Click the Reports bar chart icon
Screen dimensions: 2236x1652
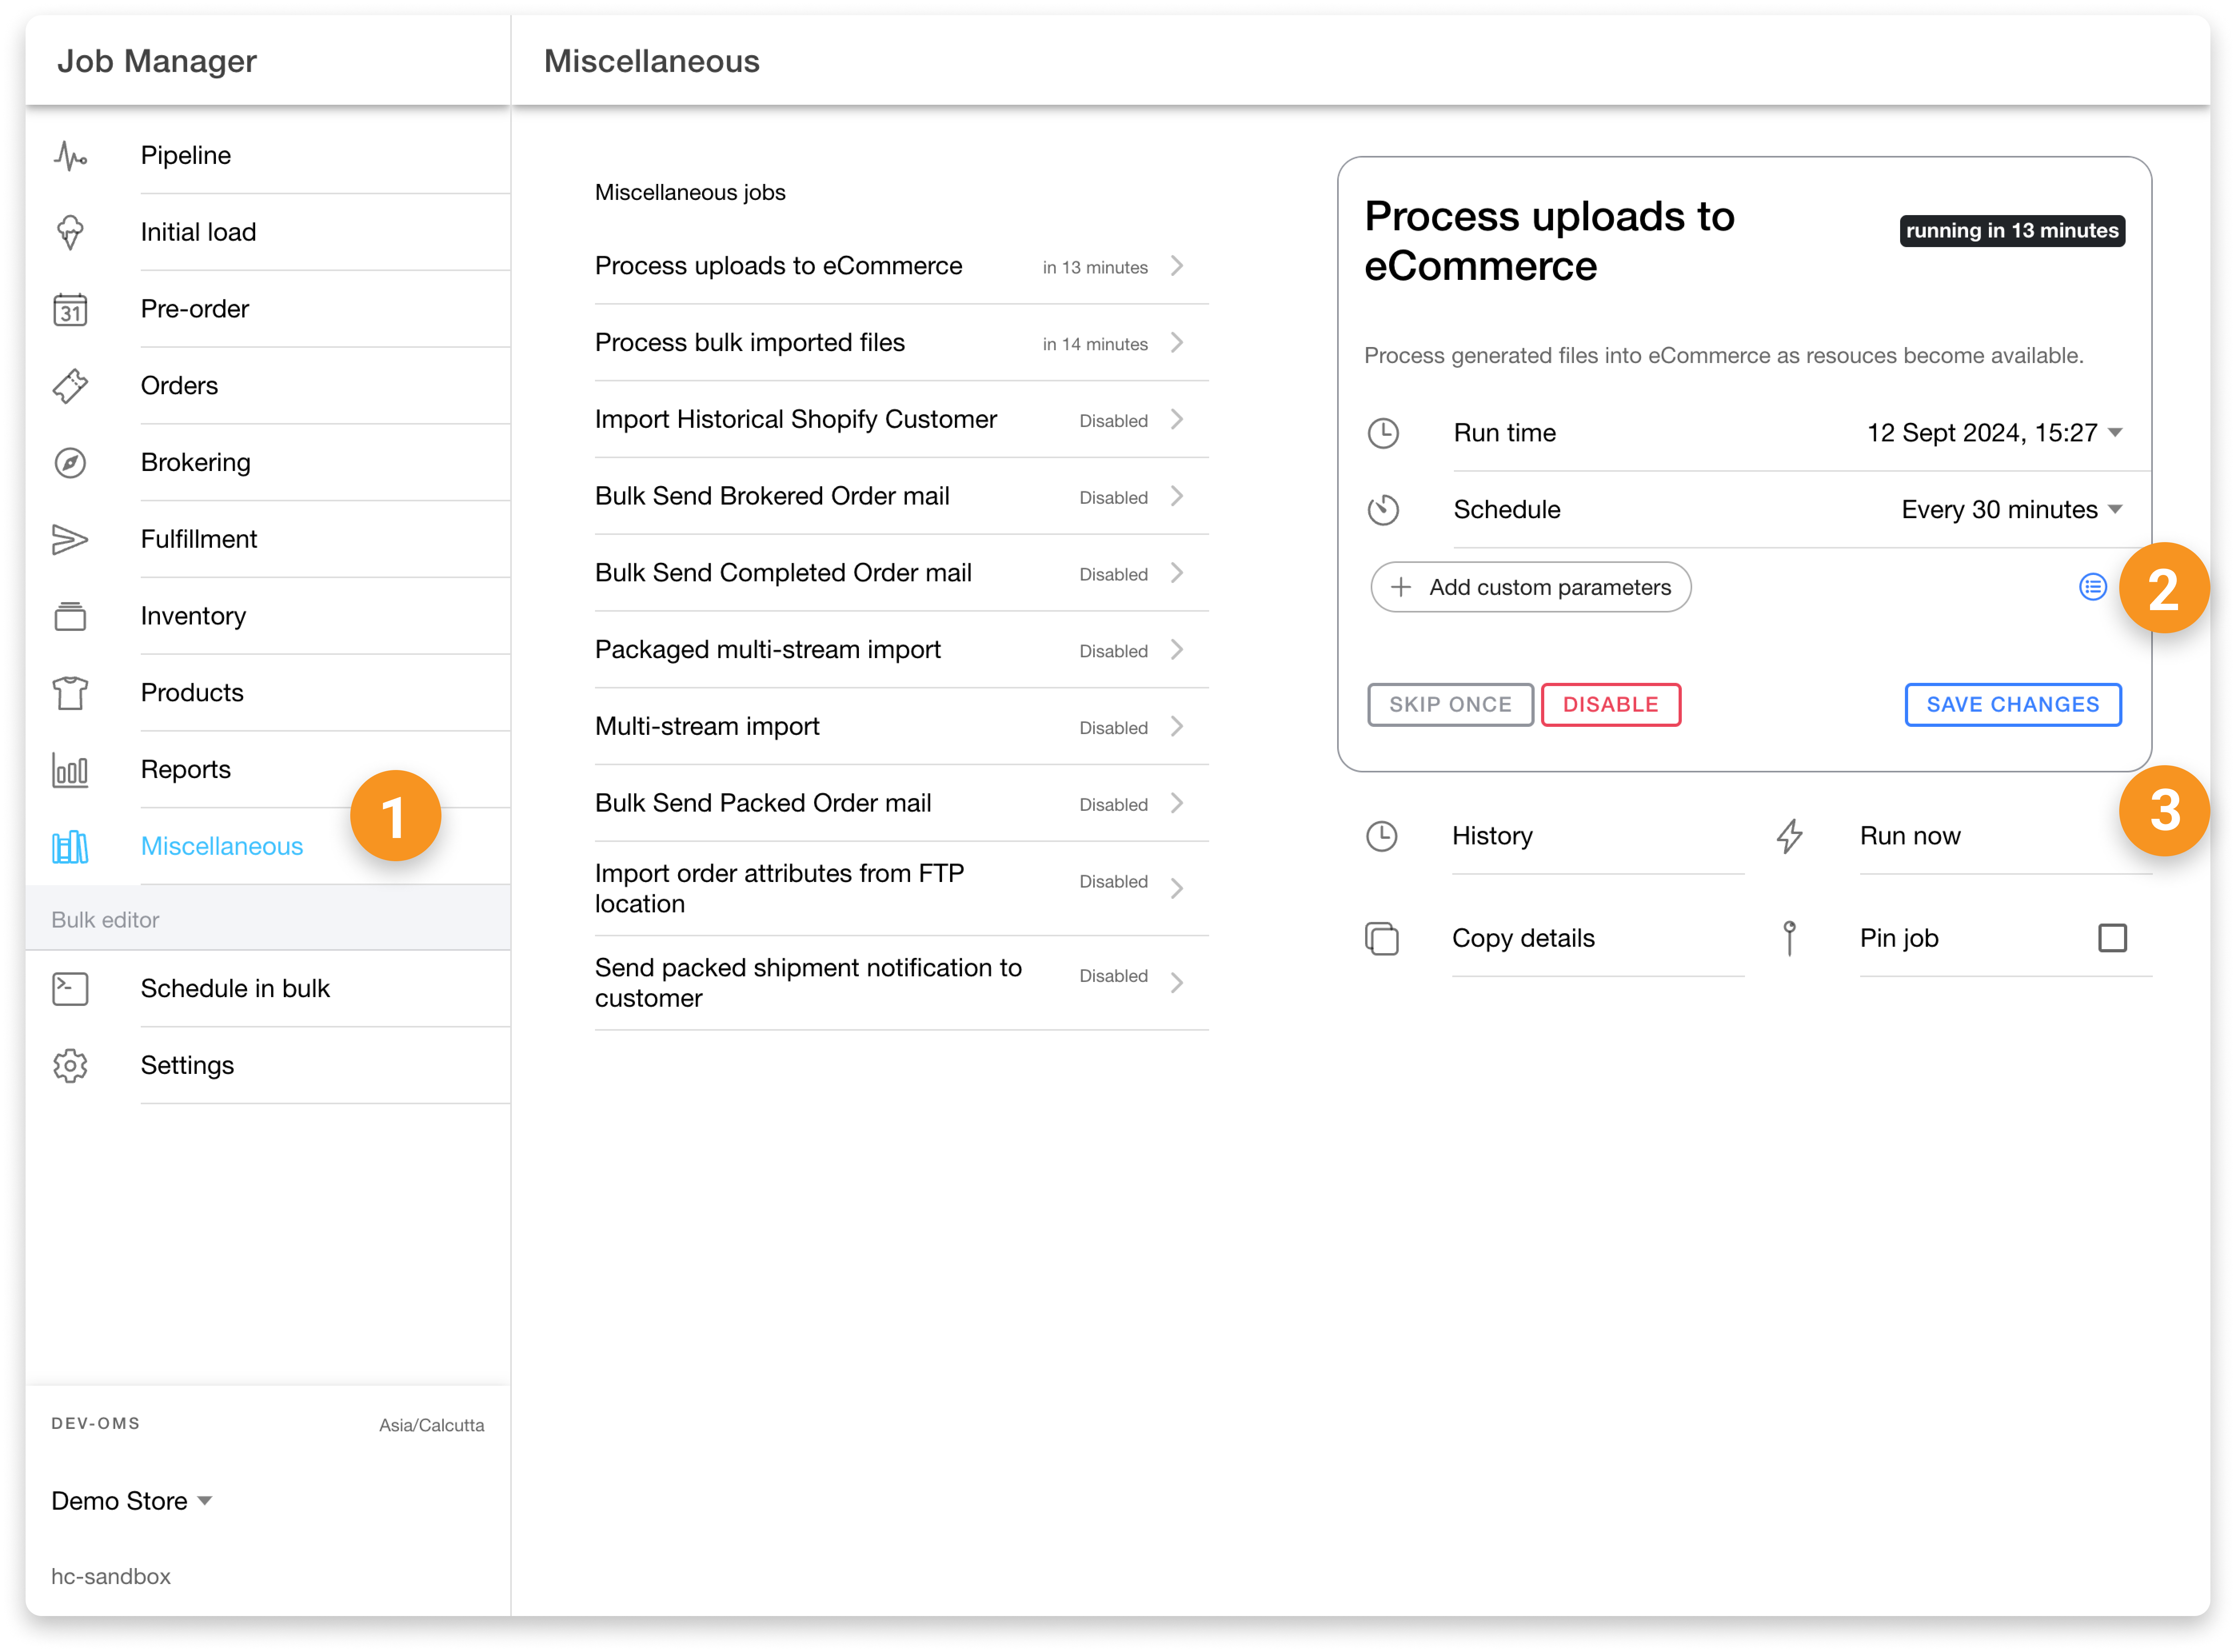(70, 770)
